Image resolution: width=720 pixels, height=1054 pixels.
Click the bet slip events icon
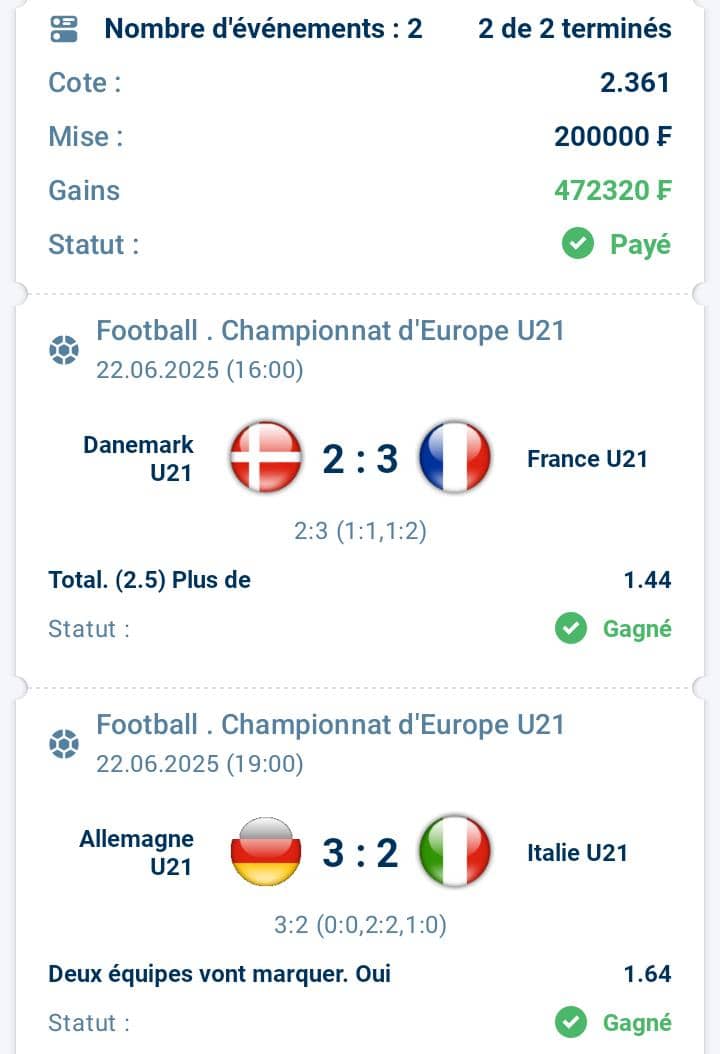[64, 29]
